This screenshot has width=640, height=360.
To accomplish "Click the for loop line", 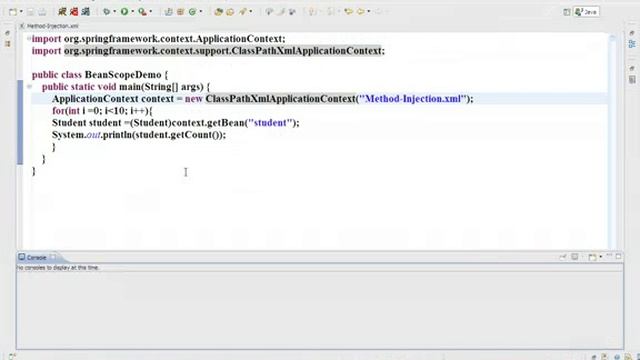I will pyautogui.click(x=102, y=111).
